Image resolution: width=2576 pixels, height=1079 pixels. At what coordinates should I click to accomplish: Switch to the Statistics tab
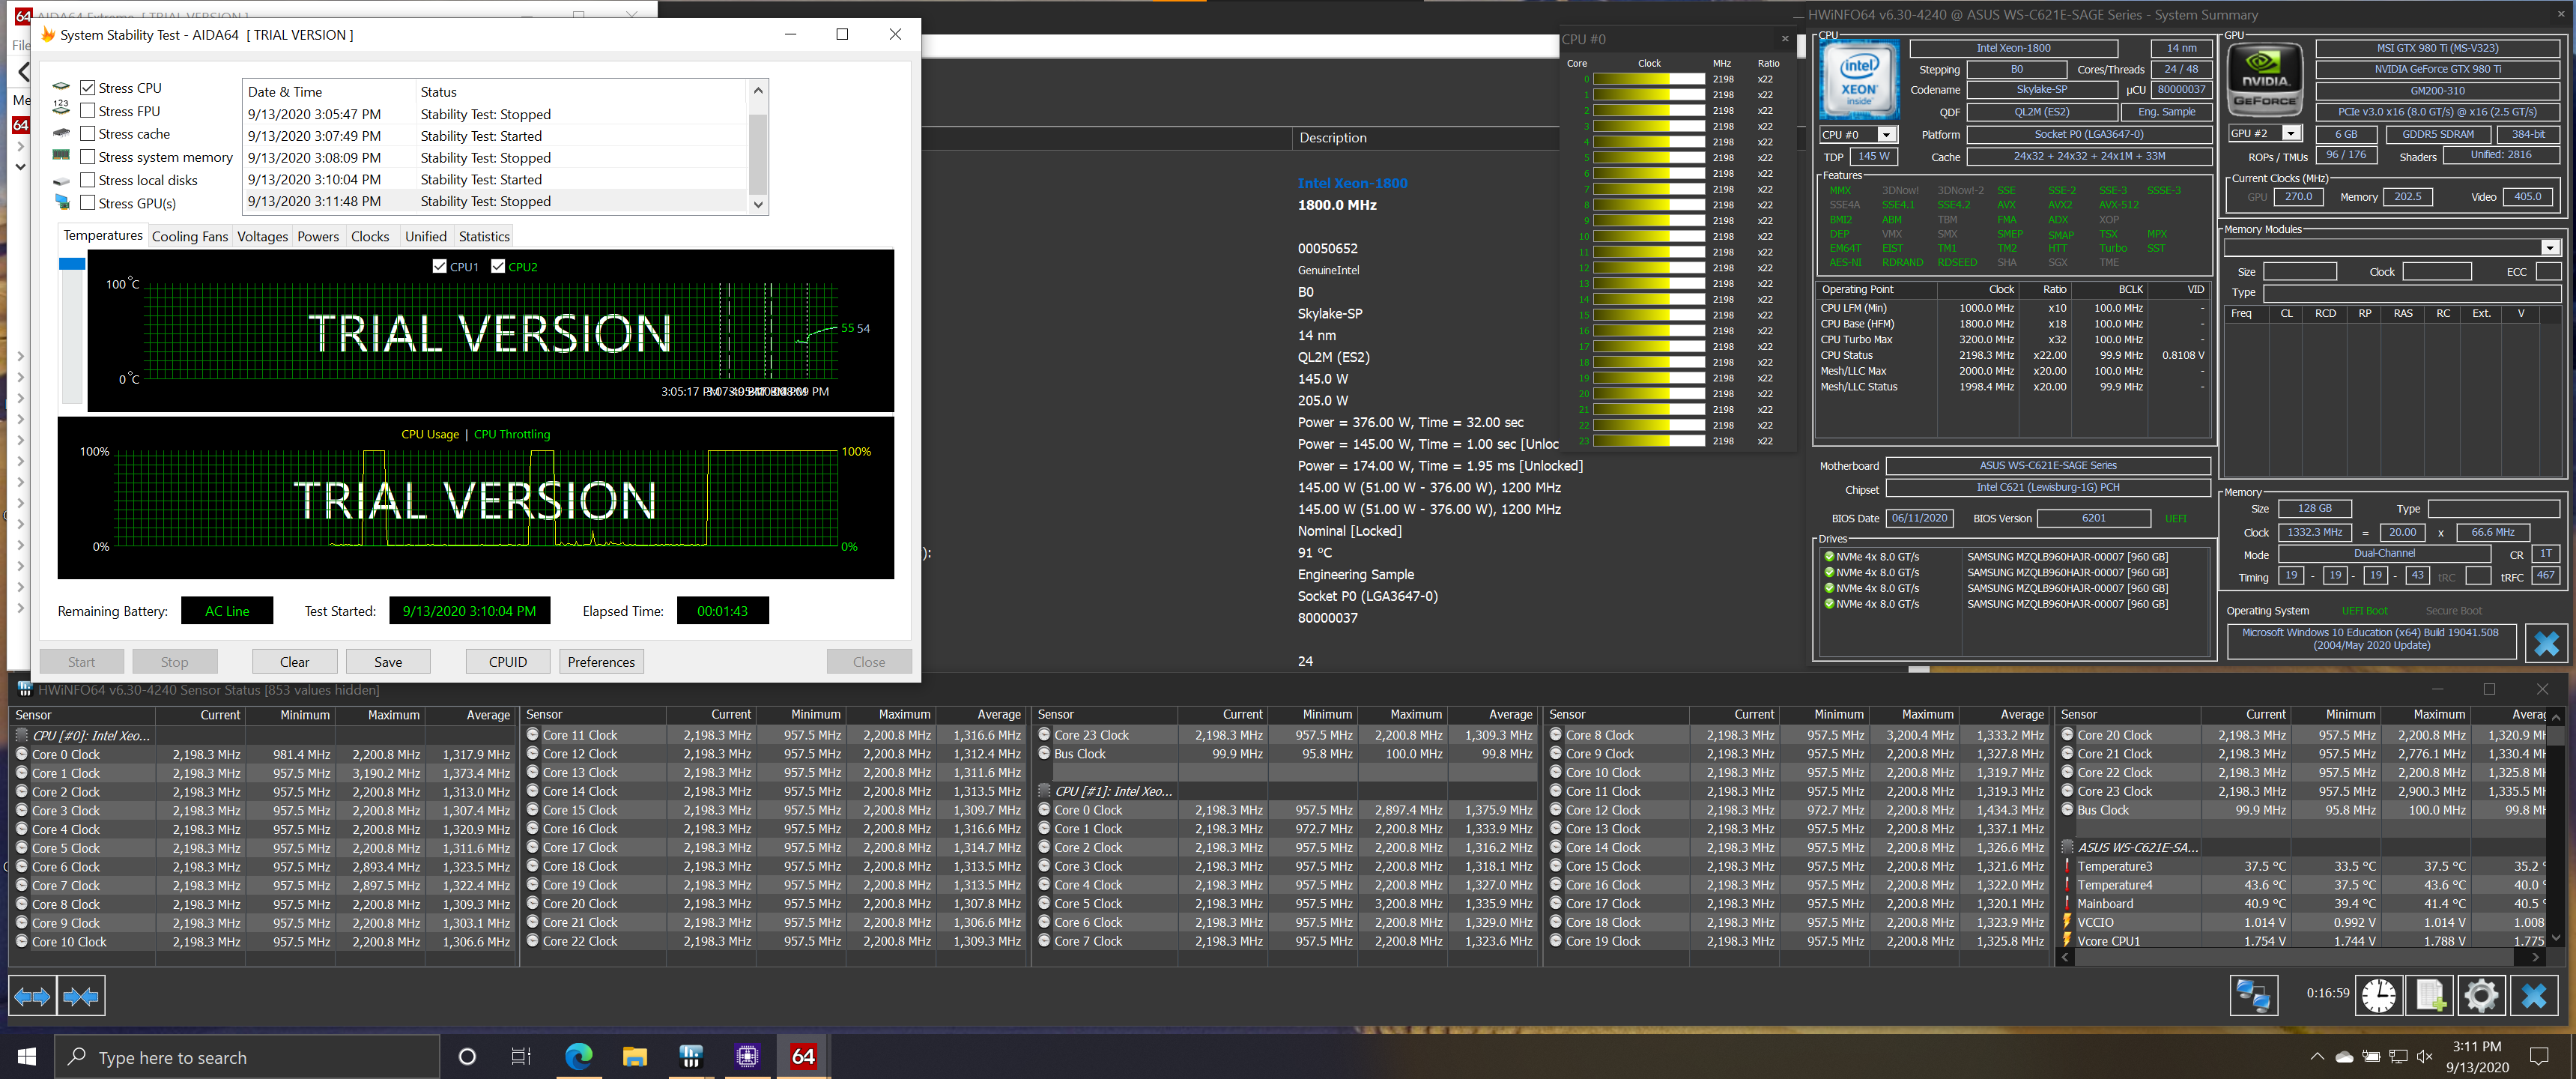tap(484, 237)
